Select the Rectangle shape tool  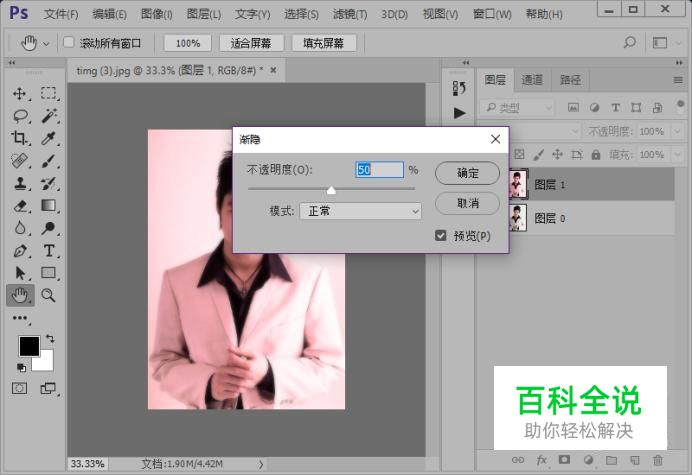[x=49, y=273]
